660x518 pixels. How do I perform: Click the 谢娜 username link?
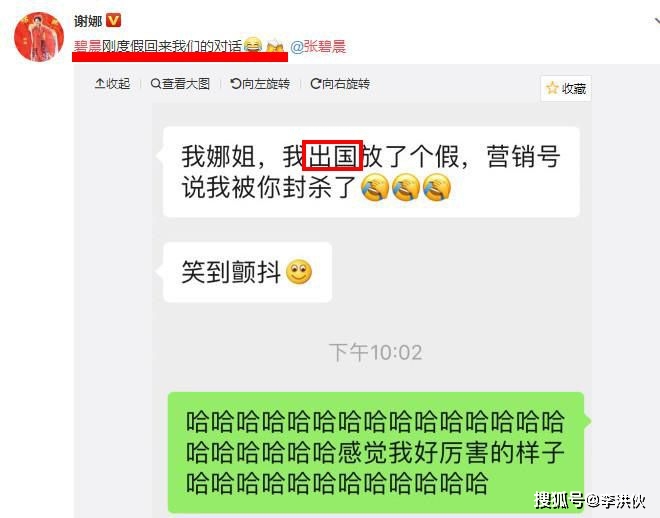click(x=88, y=21)
